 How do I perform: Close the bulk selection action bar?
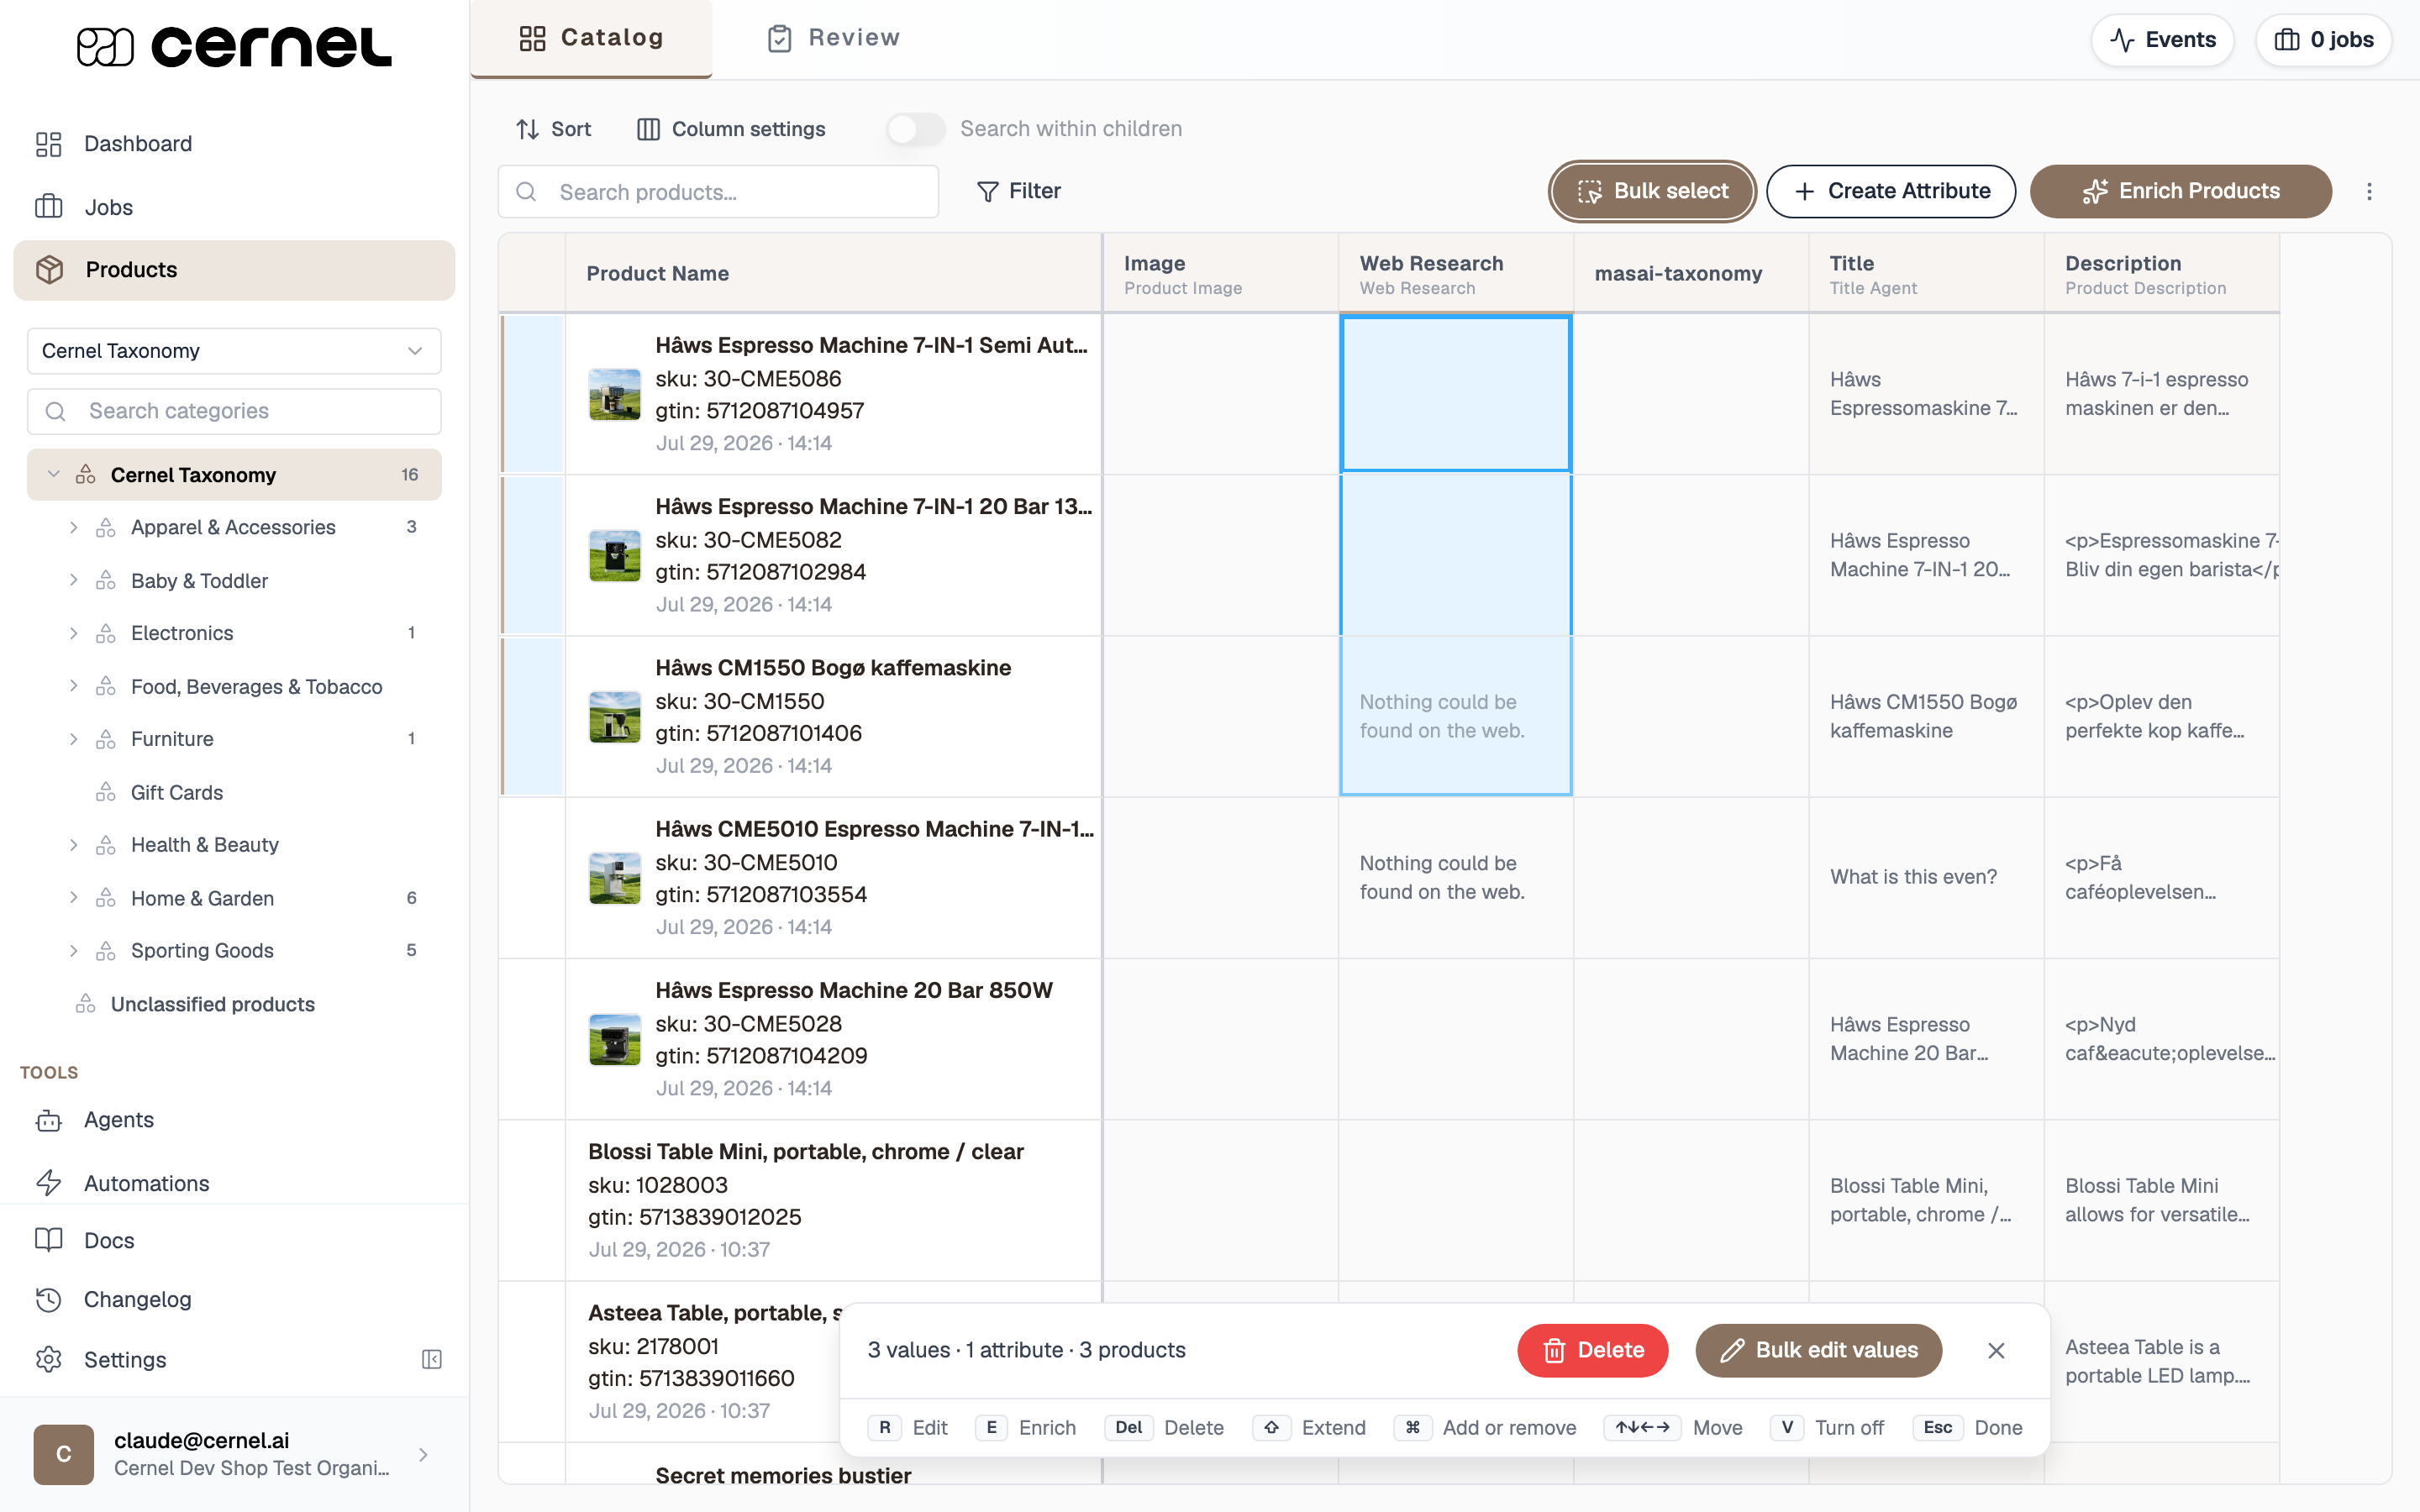coord(1996,1350)
